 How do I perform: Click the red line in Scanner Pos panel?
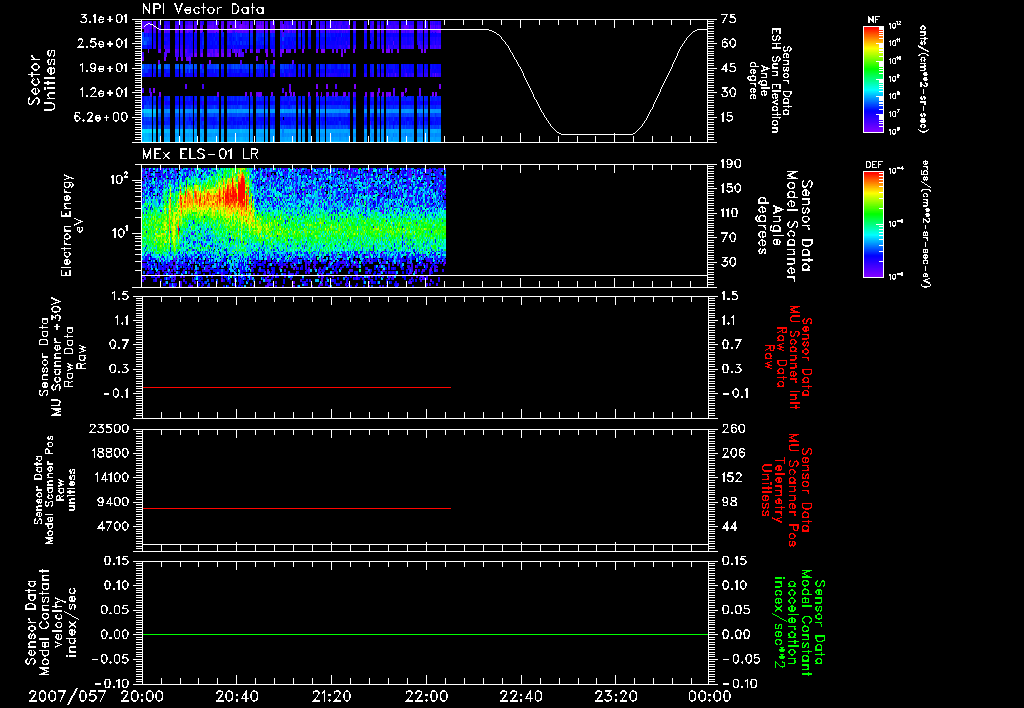[296, 508]
